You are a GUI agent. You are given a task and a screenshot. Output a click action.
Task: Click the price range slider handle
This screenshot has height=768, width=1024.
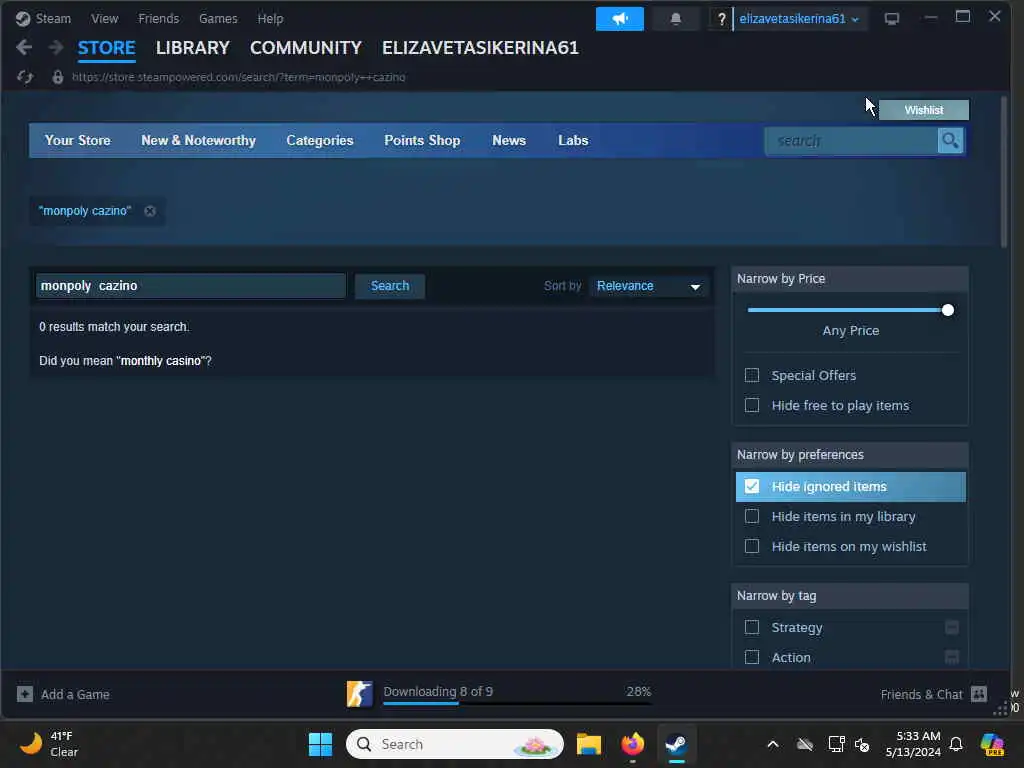click(948, 310)
